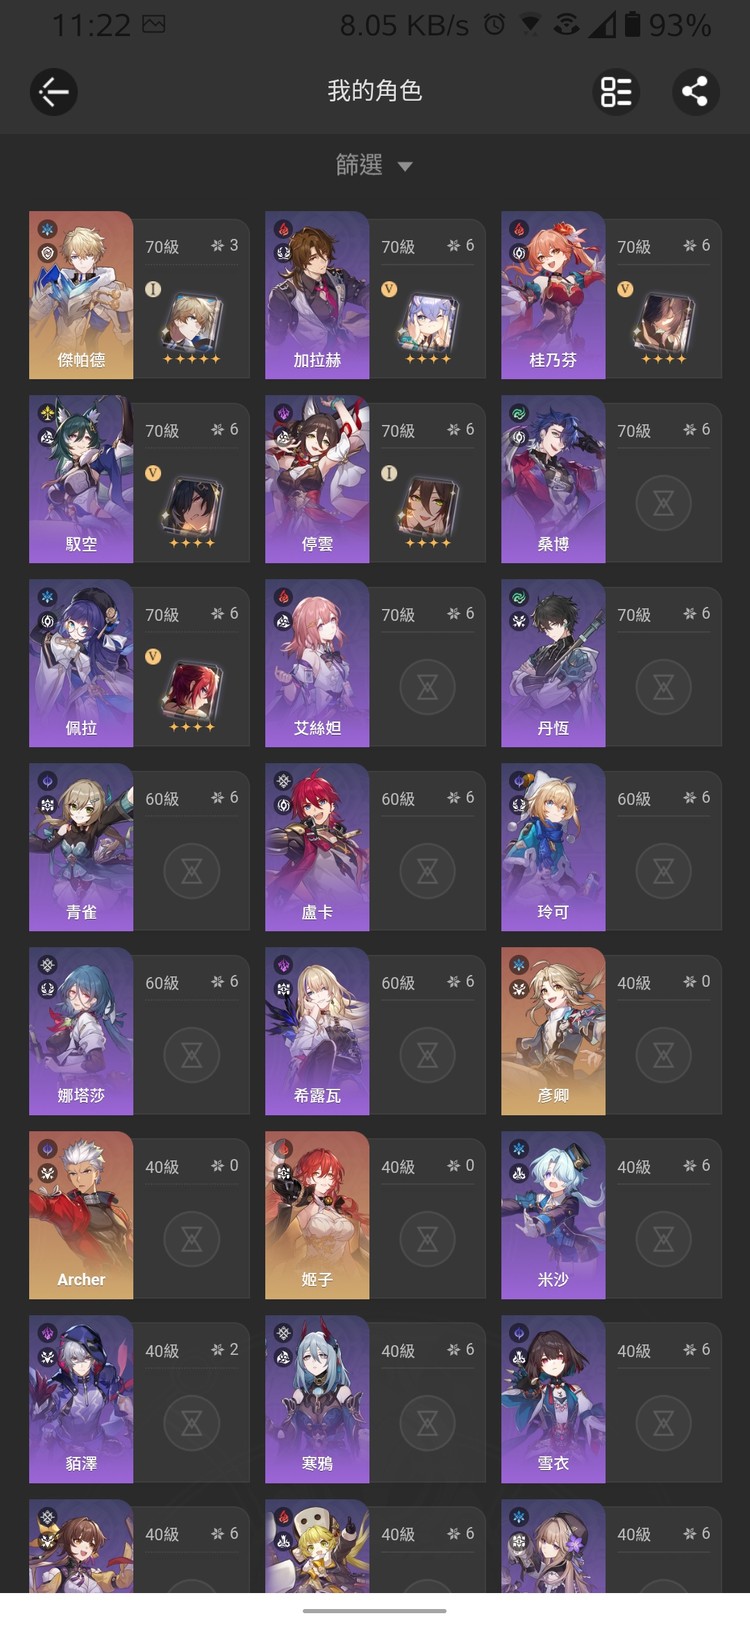Open the 篩選 filter dropdown

point(374,165)
